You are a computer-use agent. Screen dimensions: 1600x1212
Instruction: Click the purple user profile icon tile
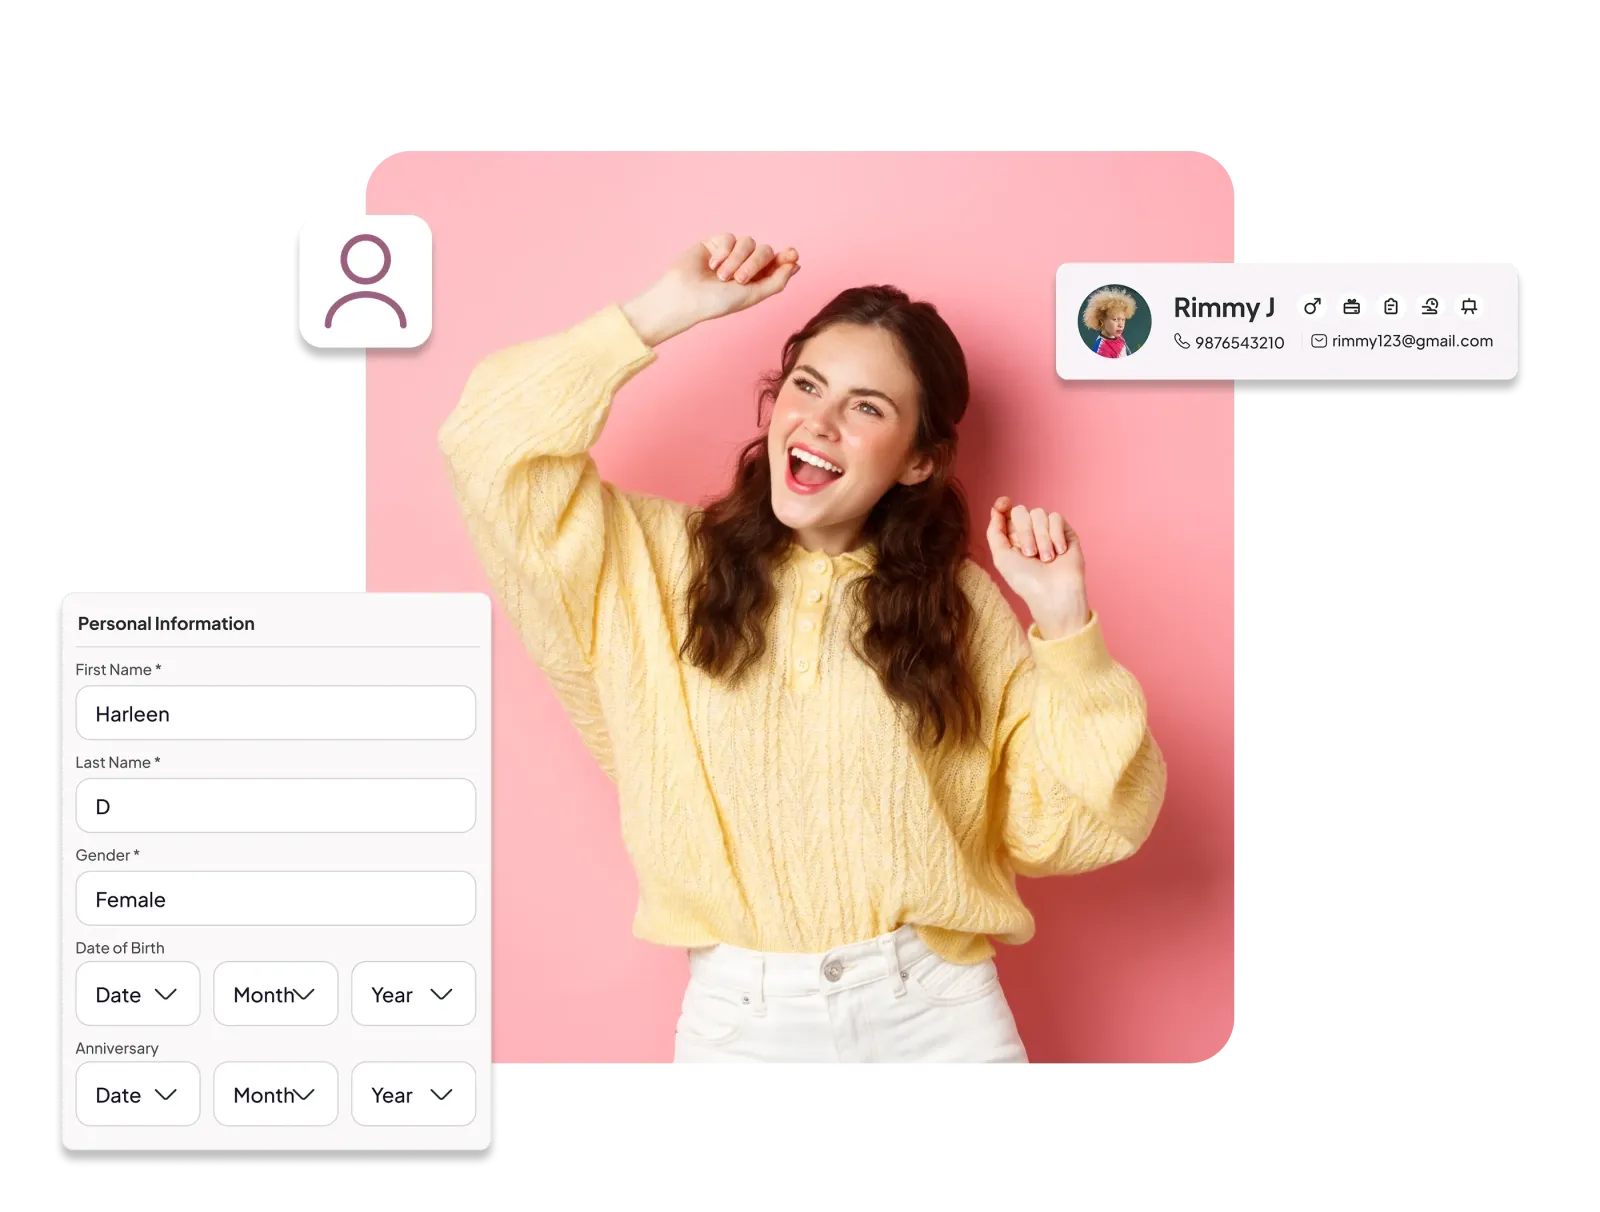pos(365,281)
